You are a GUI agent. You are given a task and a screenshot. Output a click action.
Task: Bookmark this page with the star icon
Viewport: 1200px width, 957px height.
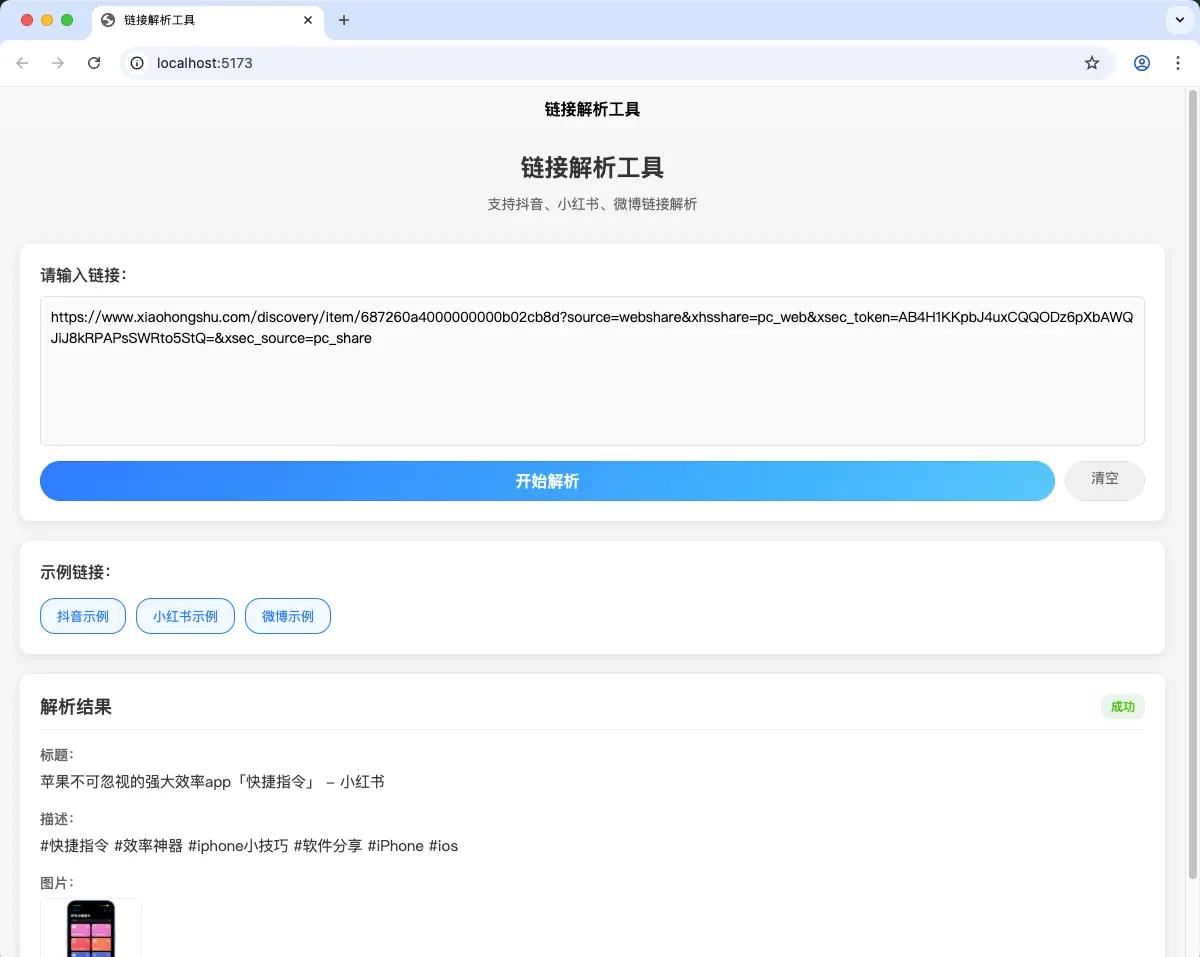click(x=1091, y=63)
